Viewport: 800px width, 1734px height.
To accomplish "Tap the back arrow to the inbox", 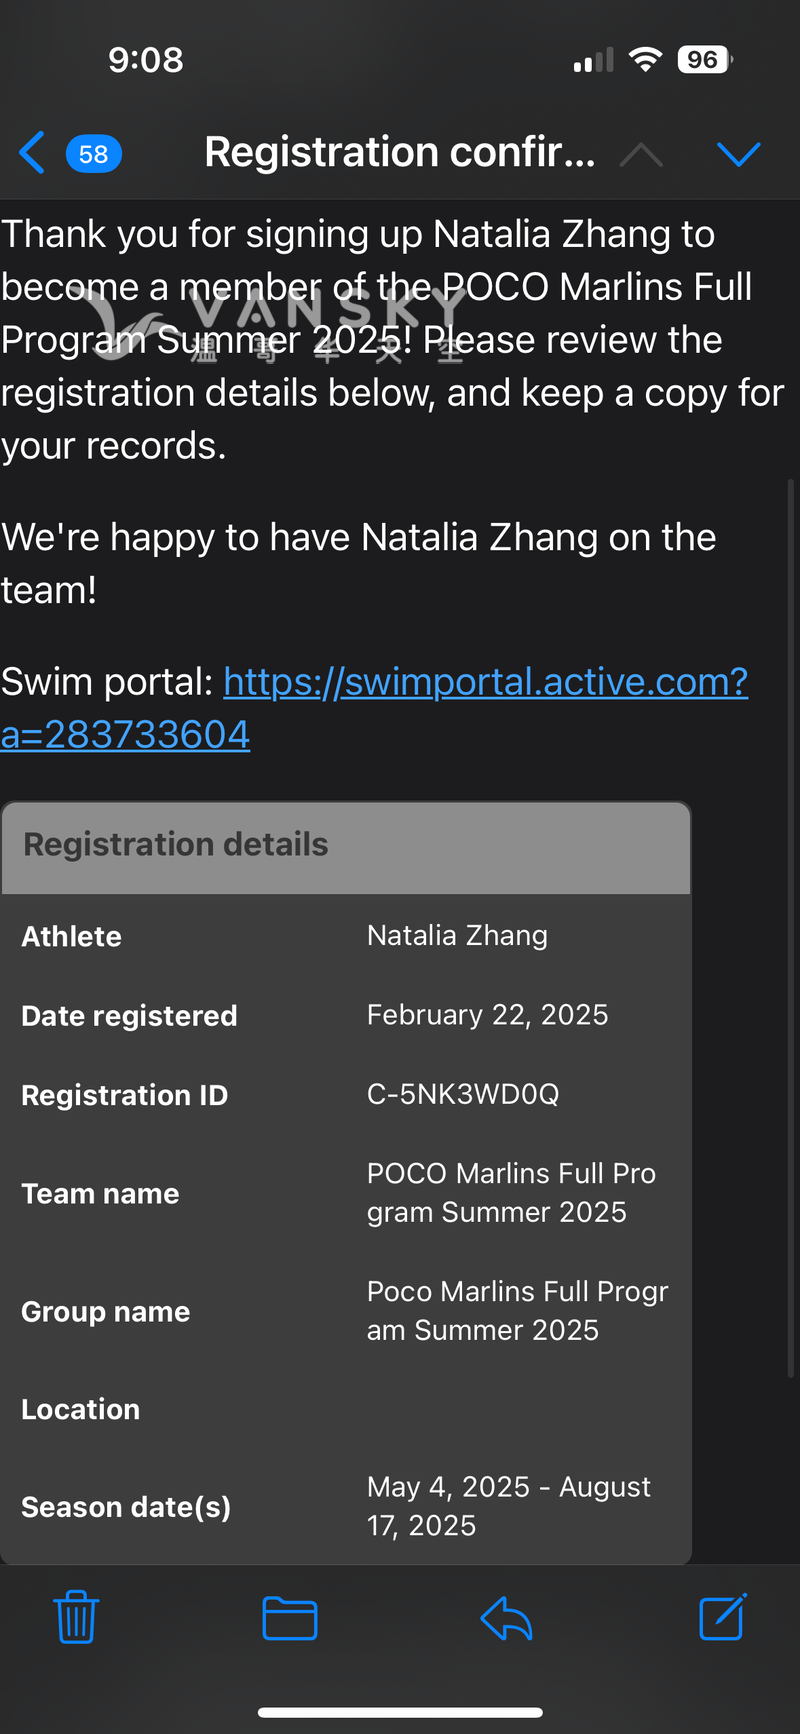I will tap(33, 153).
